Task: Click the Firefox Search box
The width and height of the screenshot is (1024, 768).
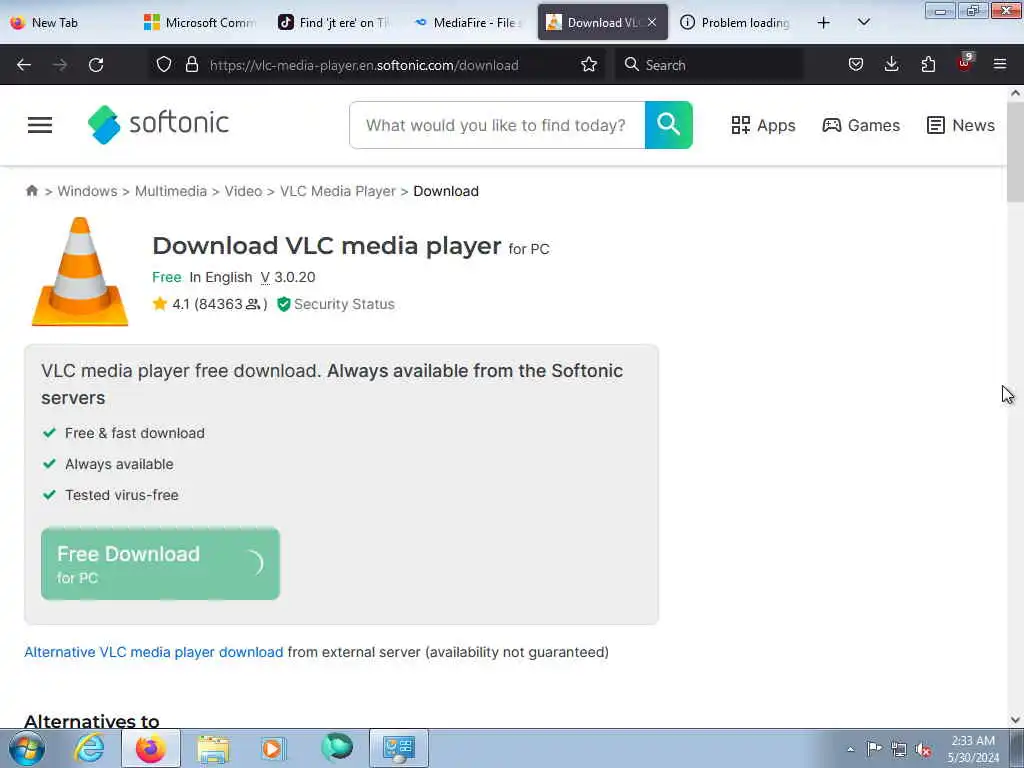Action: click(x=710, y=65)
